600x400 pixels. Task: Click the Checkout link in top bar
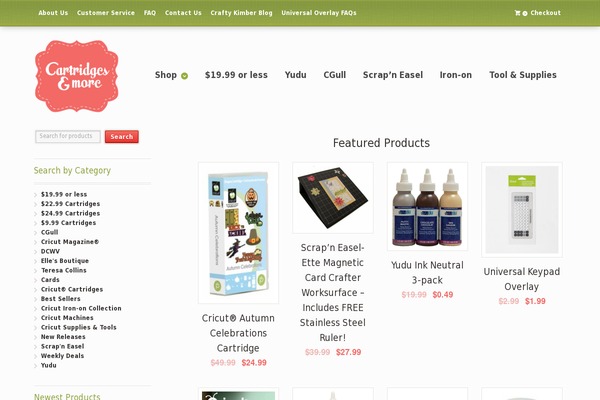tap(545, 13)
